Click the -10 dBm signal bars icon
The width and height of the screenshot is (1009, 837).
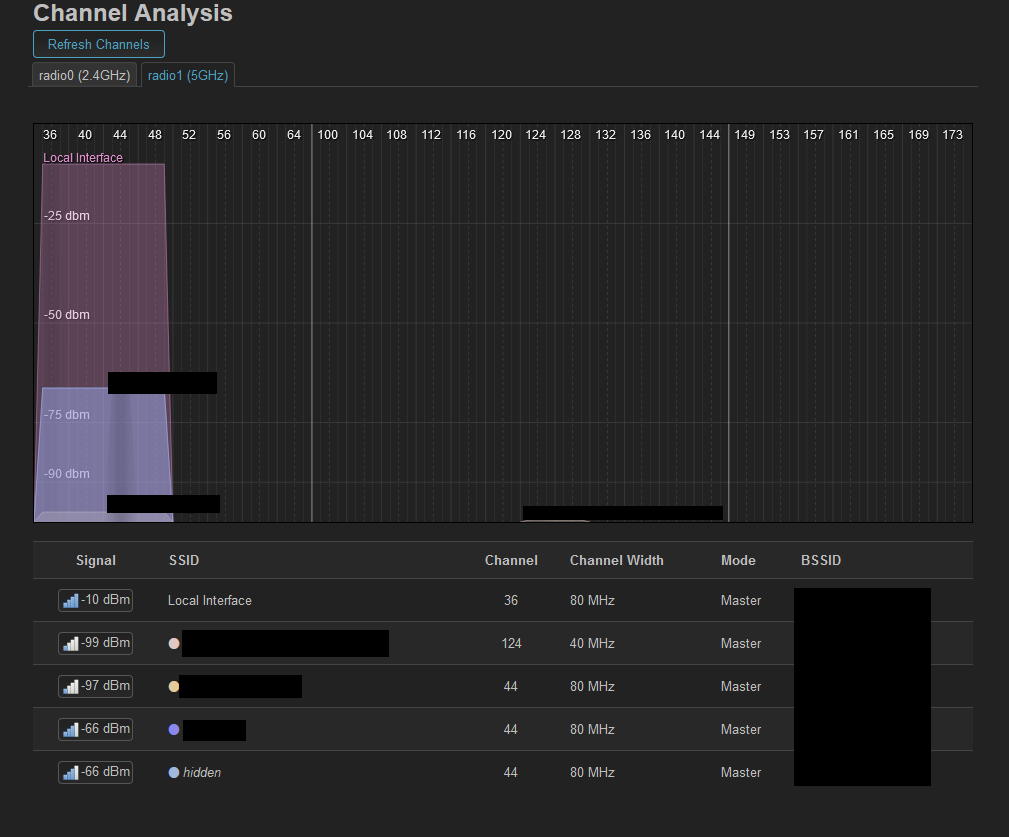70,601
